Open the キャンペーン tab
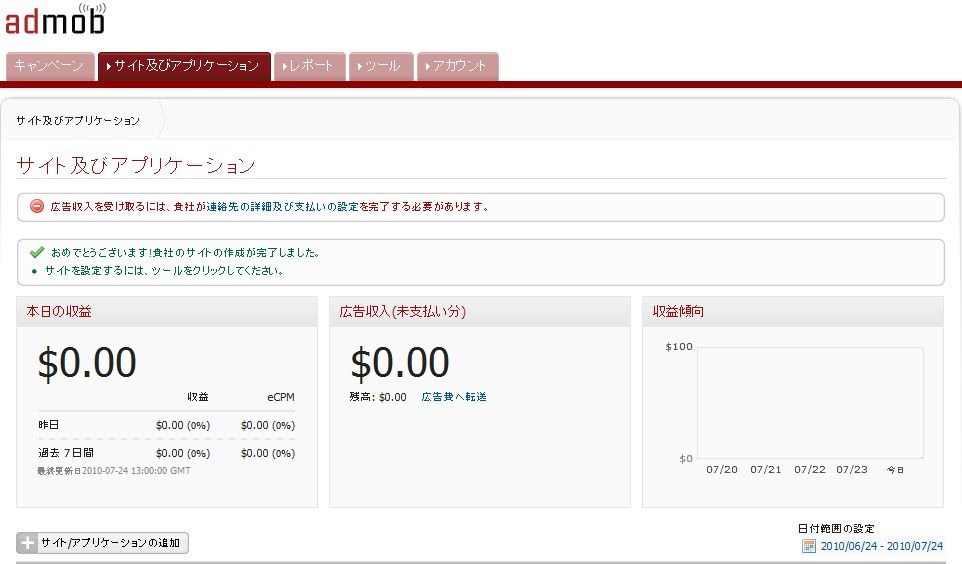 (50, 66)
